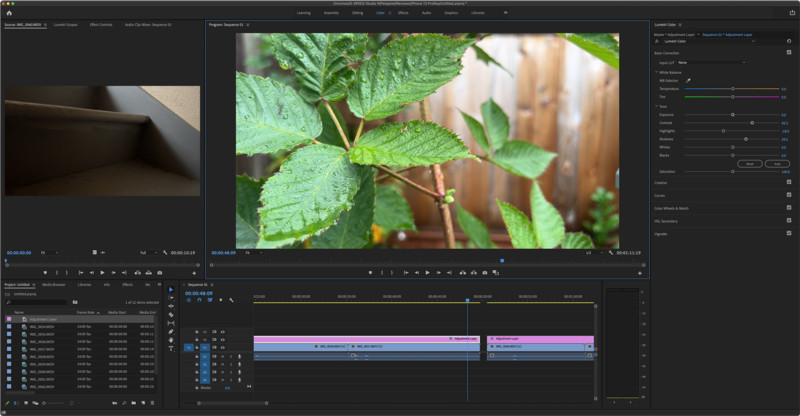Image resolution: width=800 pixels, height=416 pixels.
Task: Click the Auto button in Tone
Action: point(777,163)
